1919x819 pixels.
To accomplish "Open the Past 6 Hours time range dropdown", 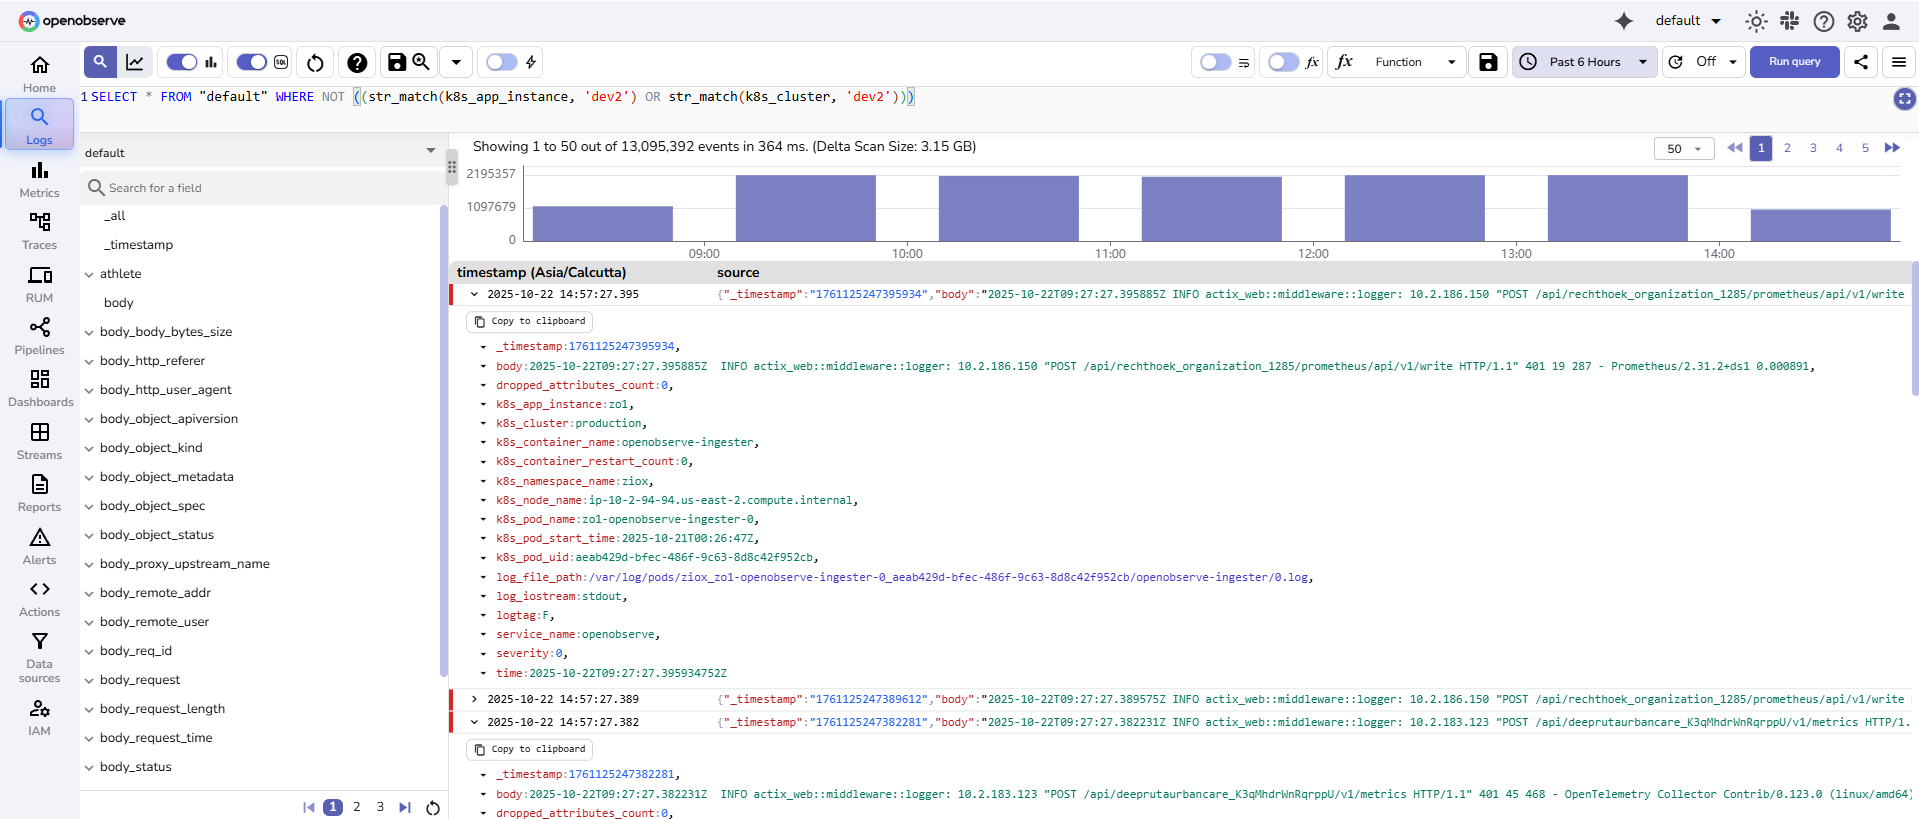I will coord(1584,62).
